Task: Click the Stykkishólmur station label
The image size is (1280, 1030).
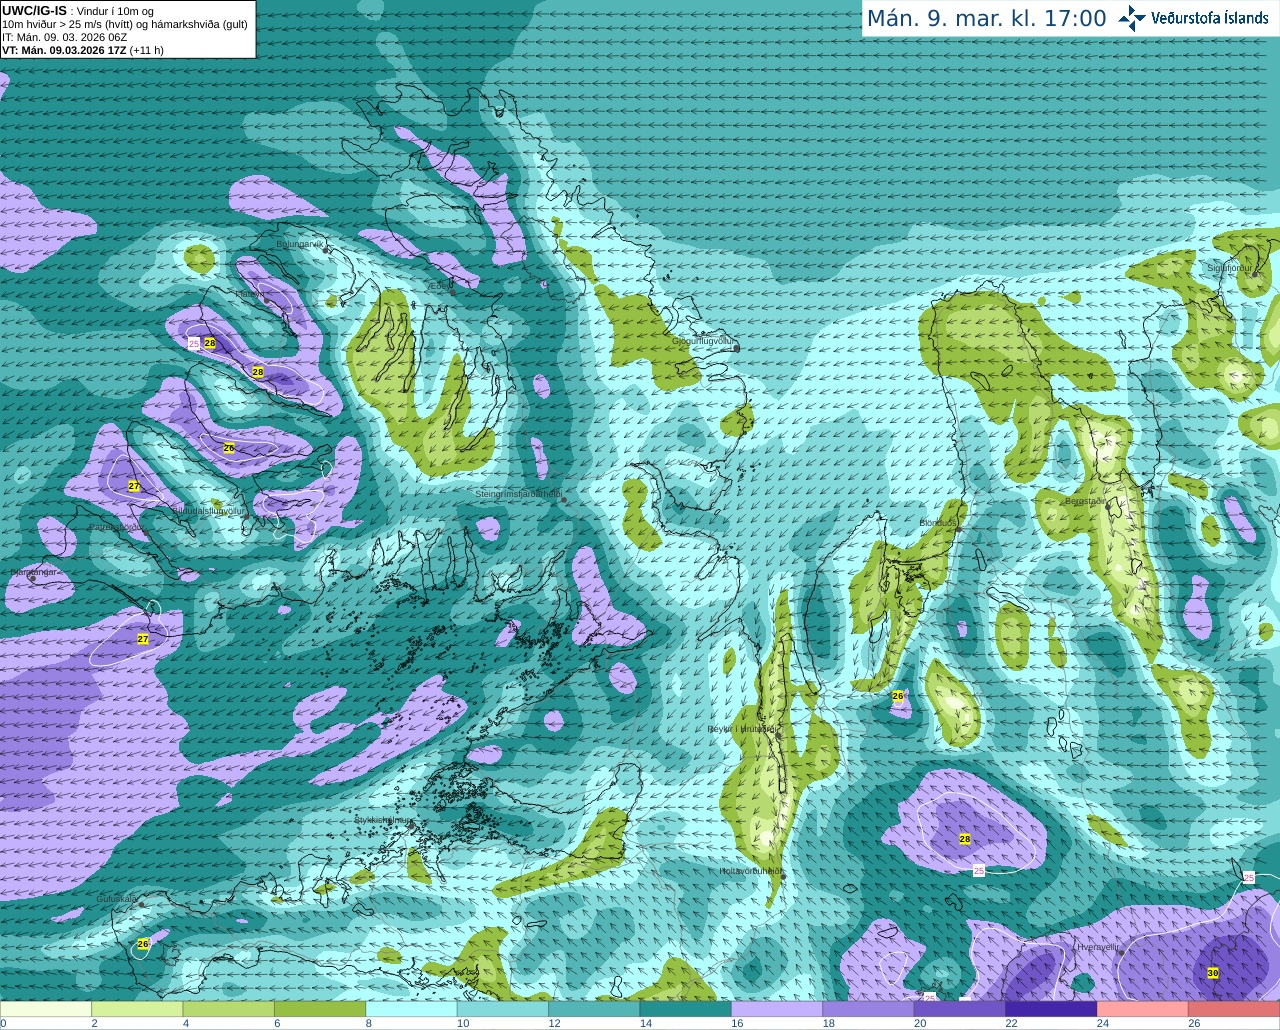Action: [x=381, y=820]
